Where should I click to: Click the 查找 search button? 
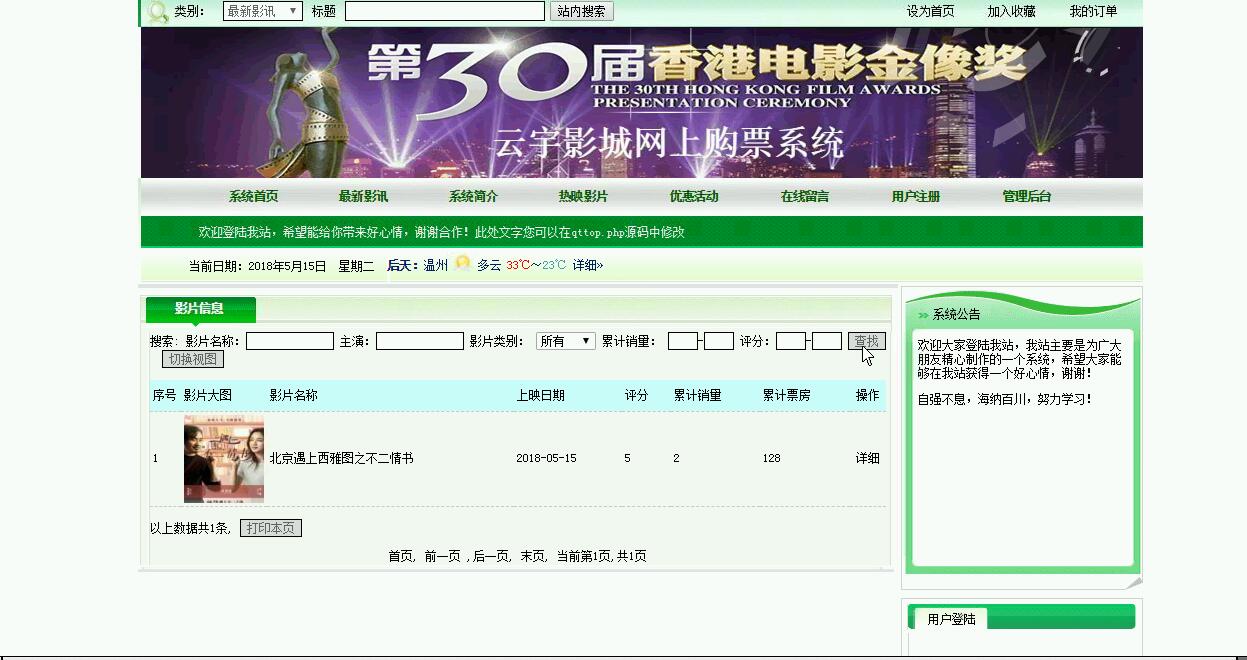point(867,341)
